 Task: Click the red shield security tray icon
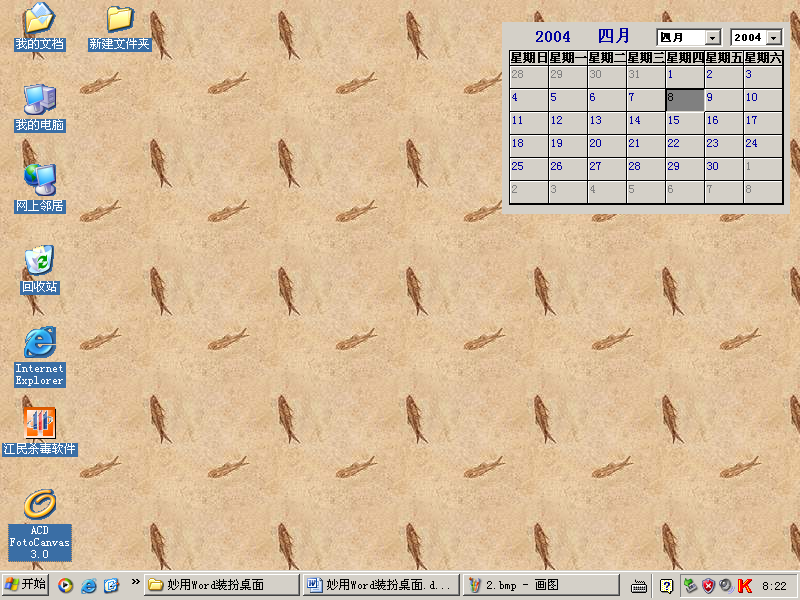(x=708, y=586)
